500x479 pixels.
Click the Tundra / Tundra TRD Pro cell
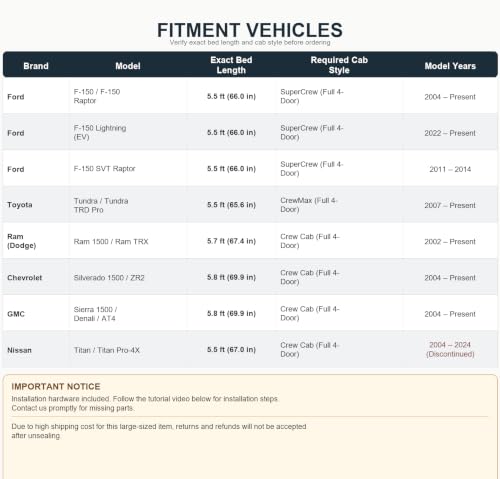pos(101,205)
